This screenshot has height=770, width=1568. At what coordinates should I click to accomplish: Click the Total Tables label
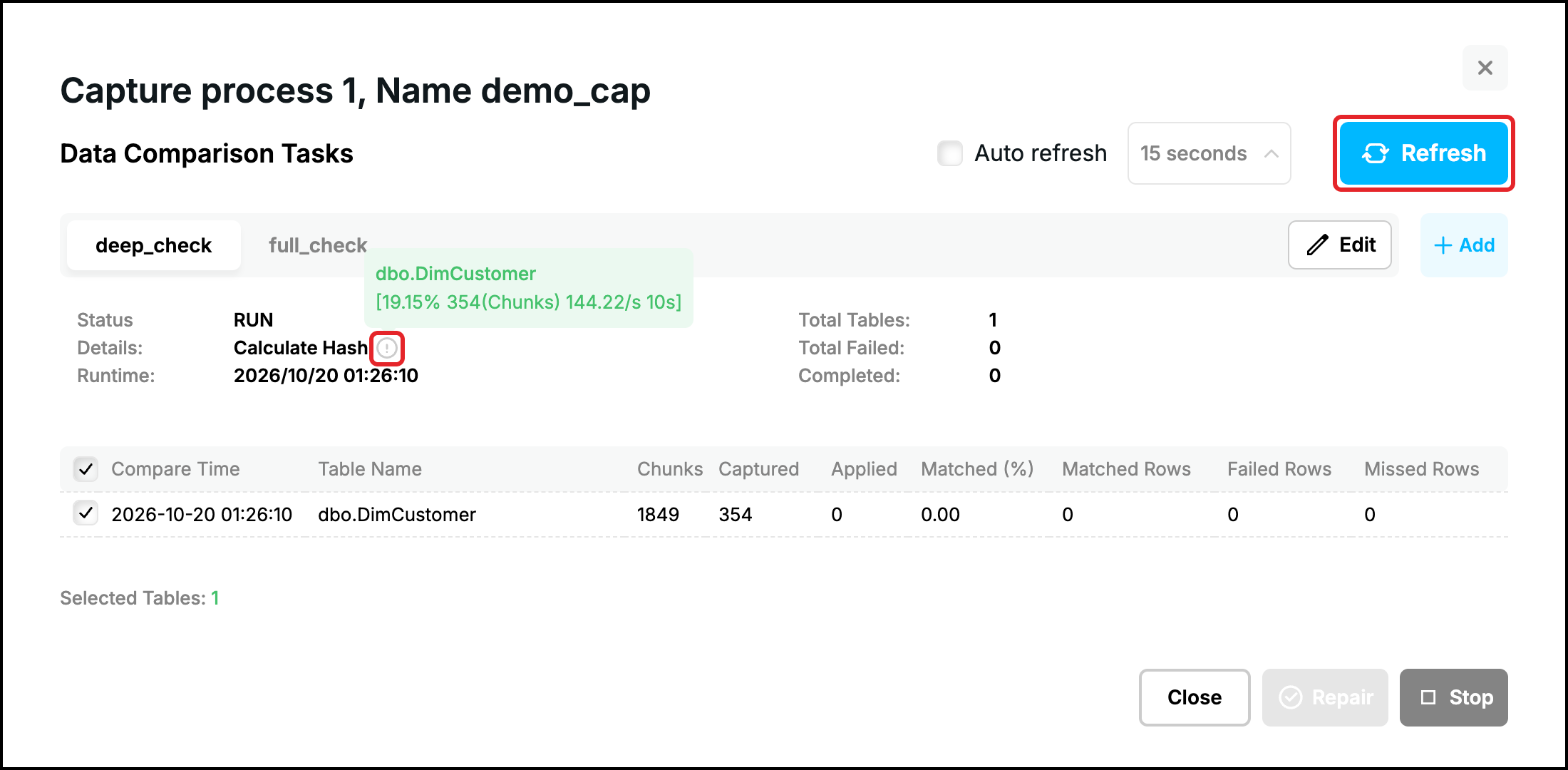click(x=854, y=320)
